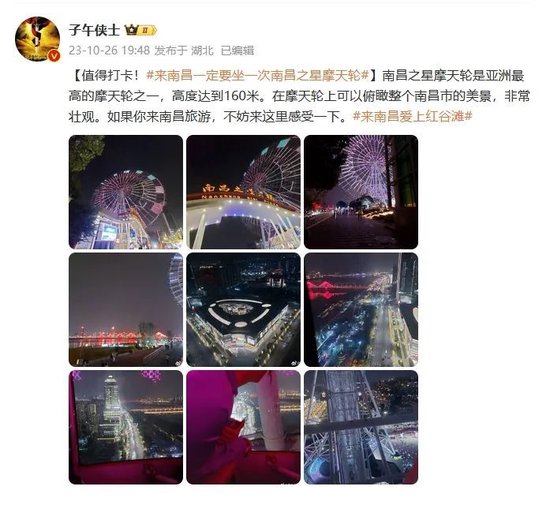Open the profile avatar of 子午侠士
This screenshot has width=550, height=505.
click(x=38, y=39)
